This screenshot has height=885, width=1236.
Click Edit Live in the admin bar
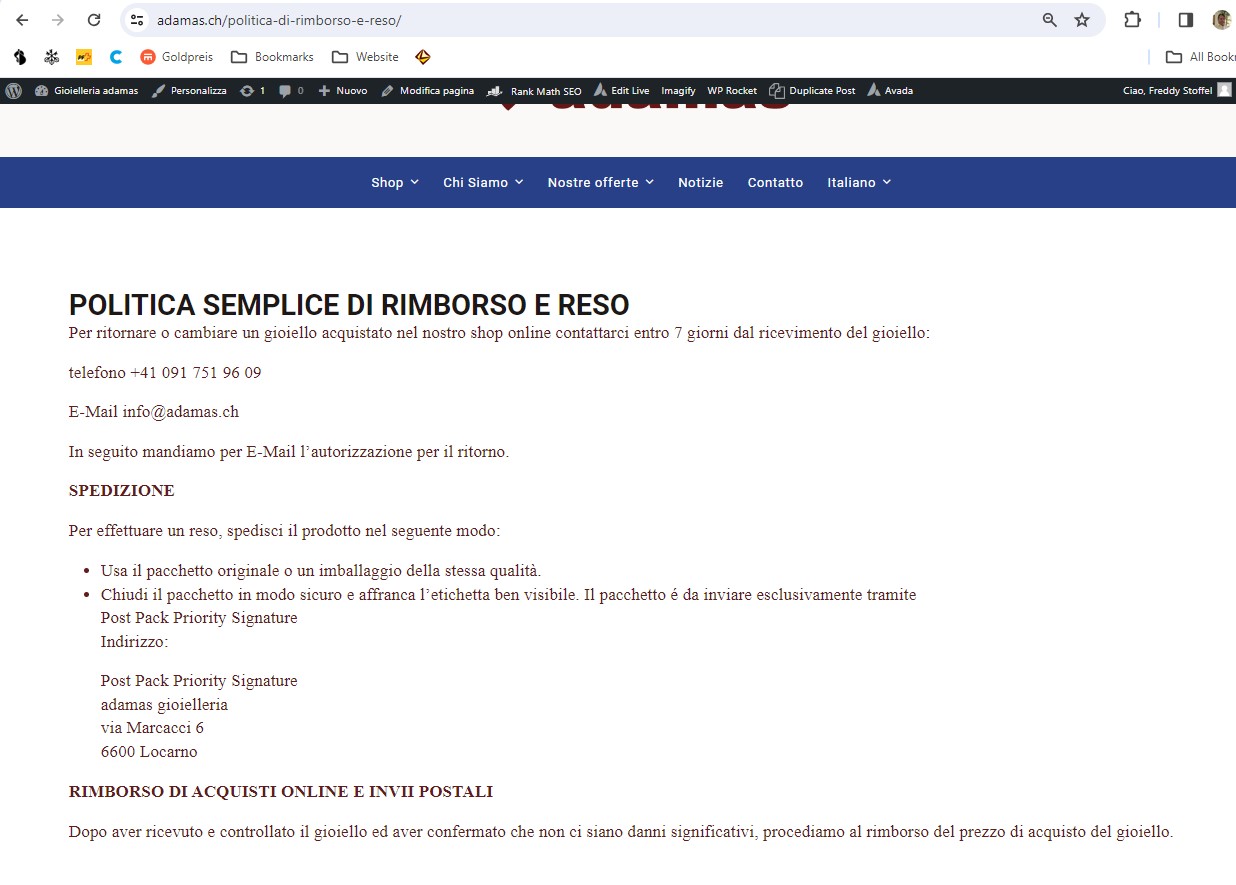(621, 90)
